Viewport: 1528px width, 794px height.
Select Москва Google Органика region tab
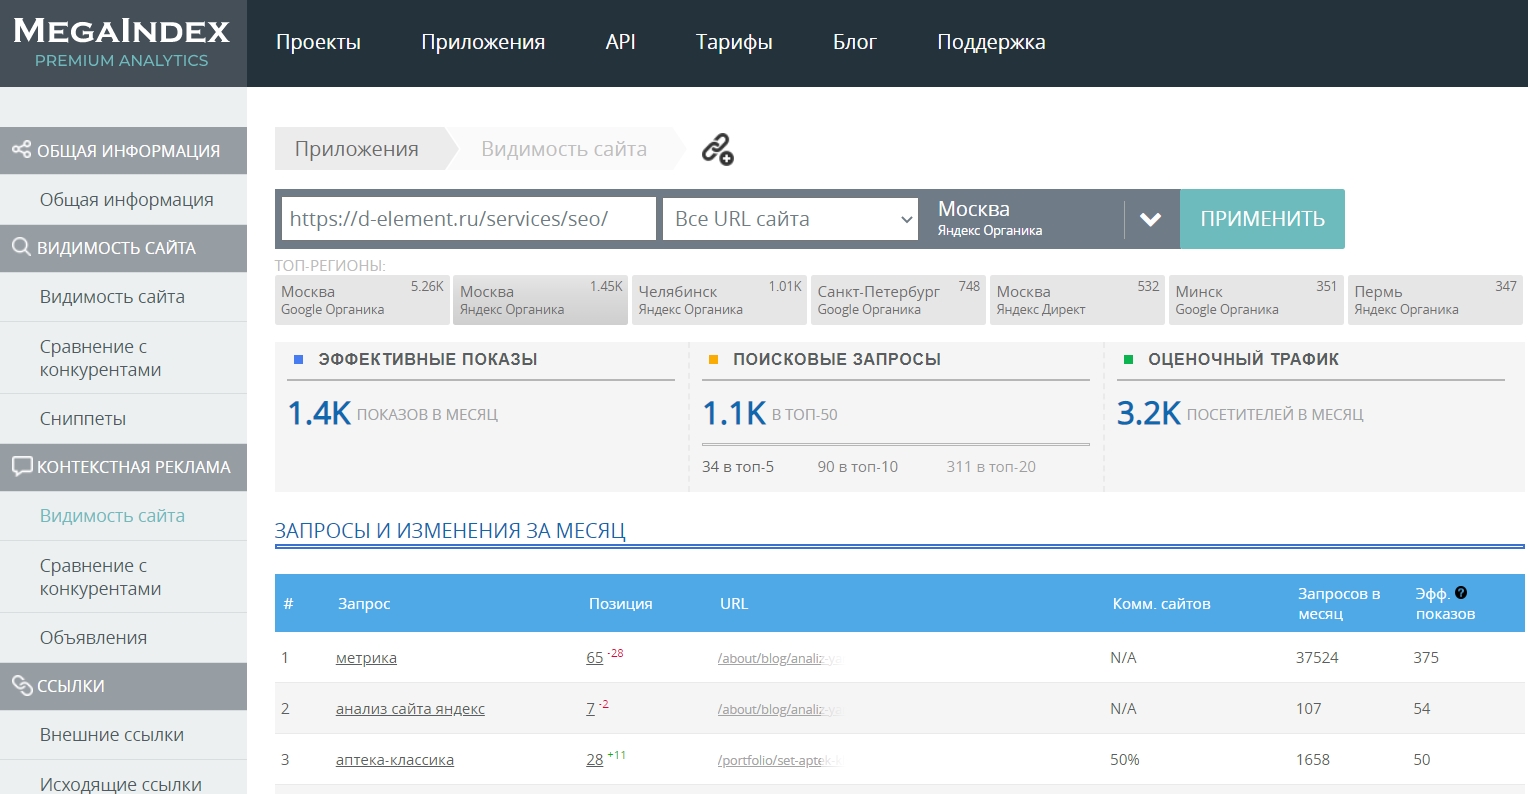click(x=362, y=300)
